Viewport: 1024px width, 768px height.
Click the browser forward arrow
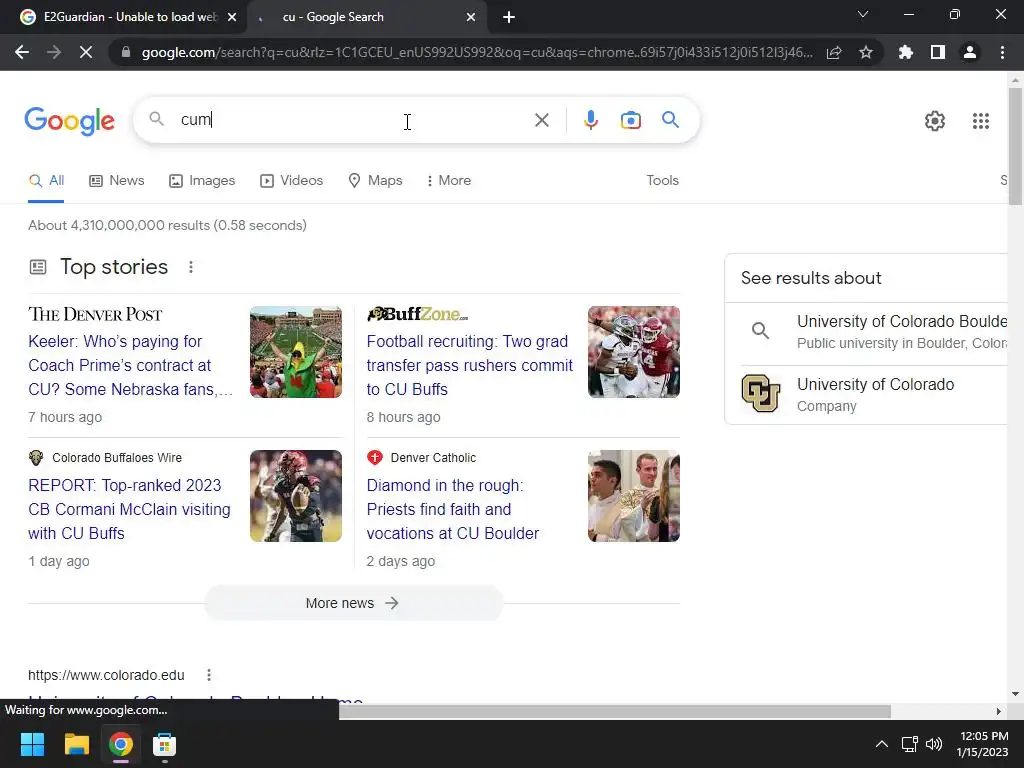pos(54,52)
